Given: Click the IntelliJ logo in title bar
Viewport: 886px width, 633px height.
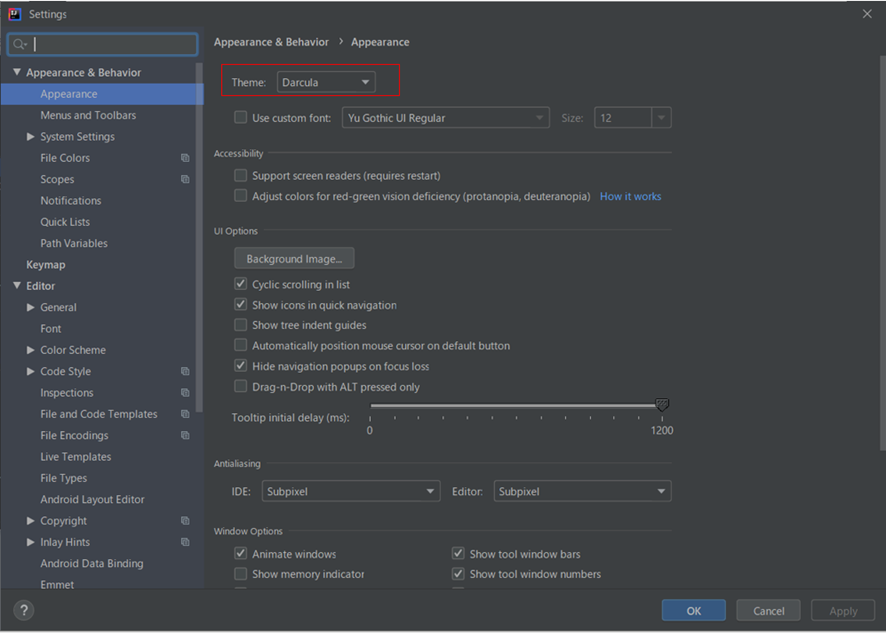Looking at the screenshot, I should [x=15, y=14].
